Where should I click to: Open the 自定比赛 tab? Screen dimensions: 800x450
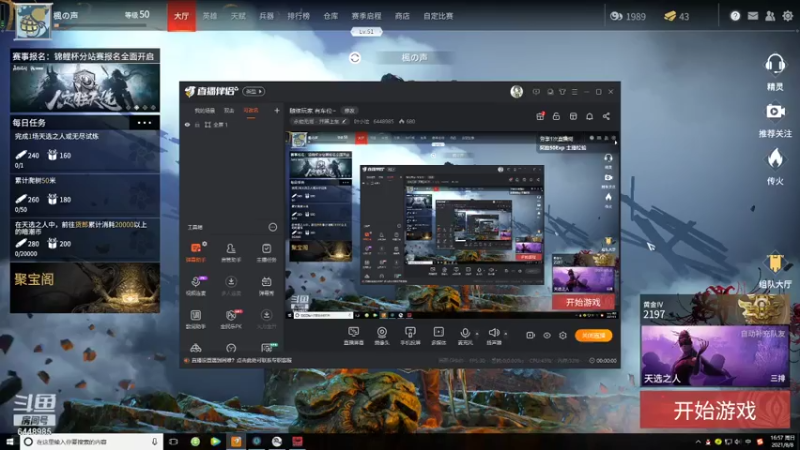[438, 16]
